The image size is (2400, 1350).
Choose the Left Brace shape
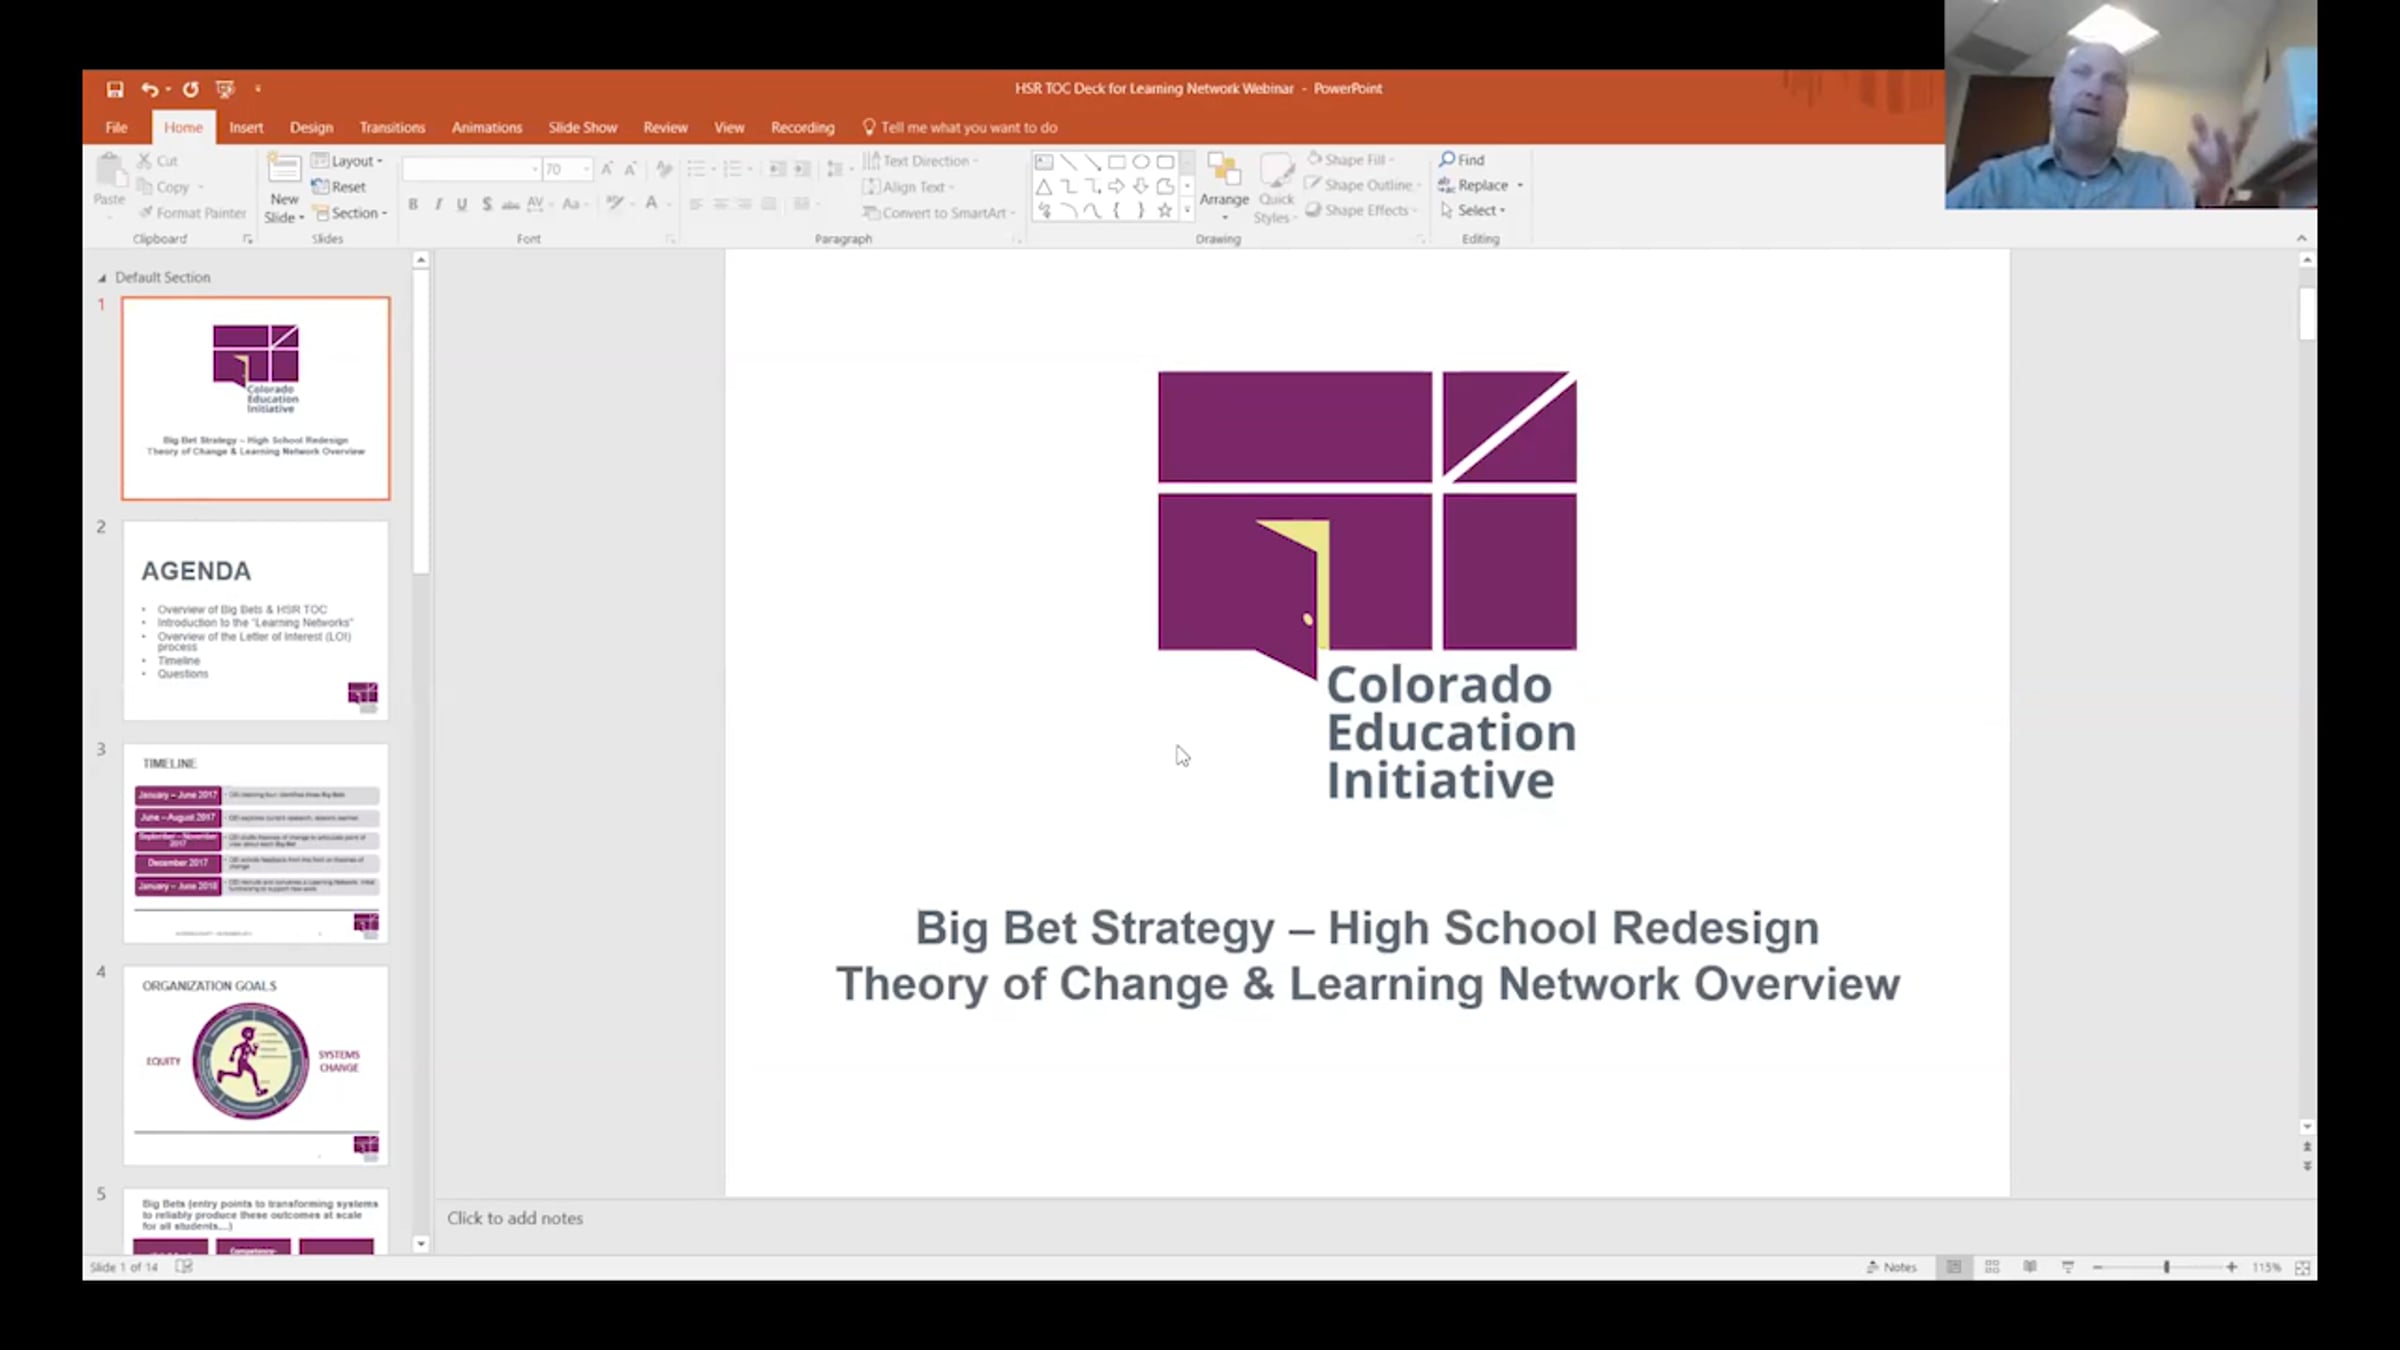[1117, 210]
